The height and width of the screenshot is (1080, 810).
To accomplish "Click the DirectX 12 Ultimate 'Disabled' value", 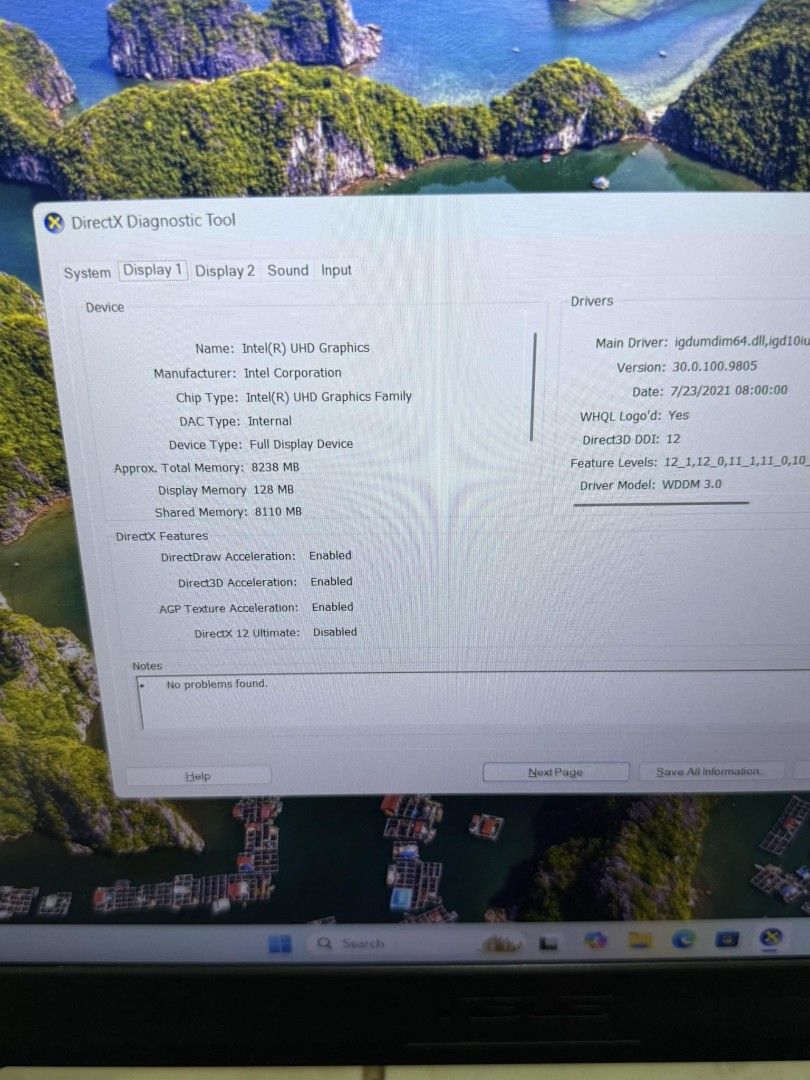I will (335, 632).
